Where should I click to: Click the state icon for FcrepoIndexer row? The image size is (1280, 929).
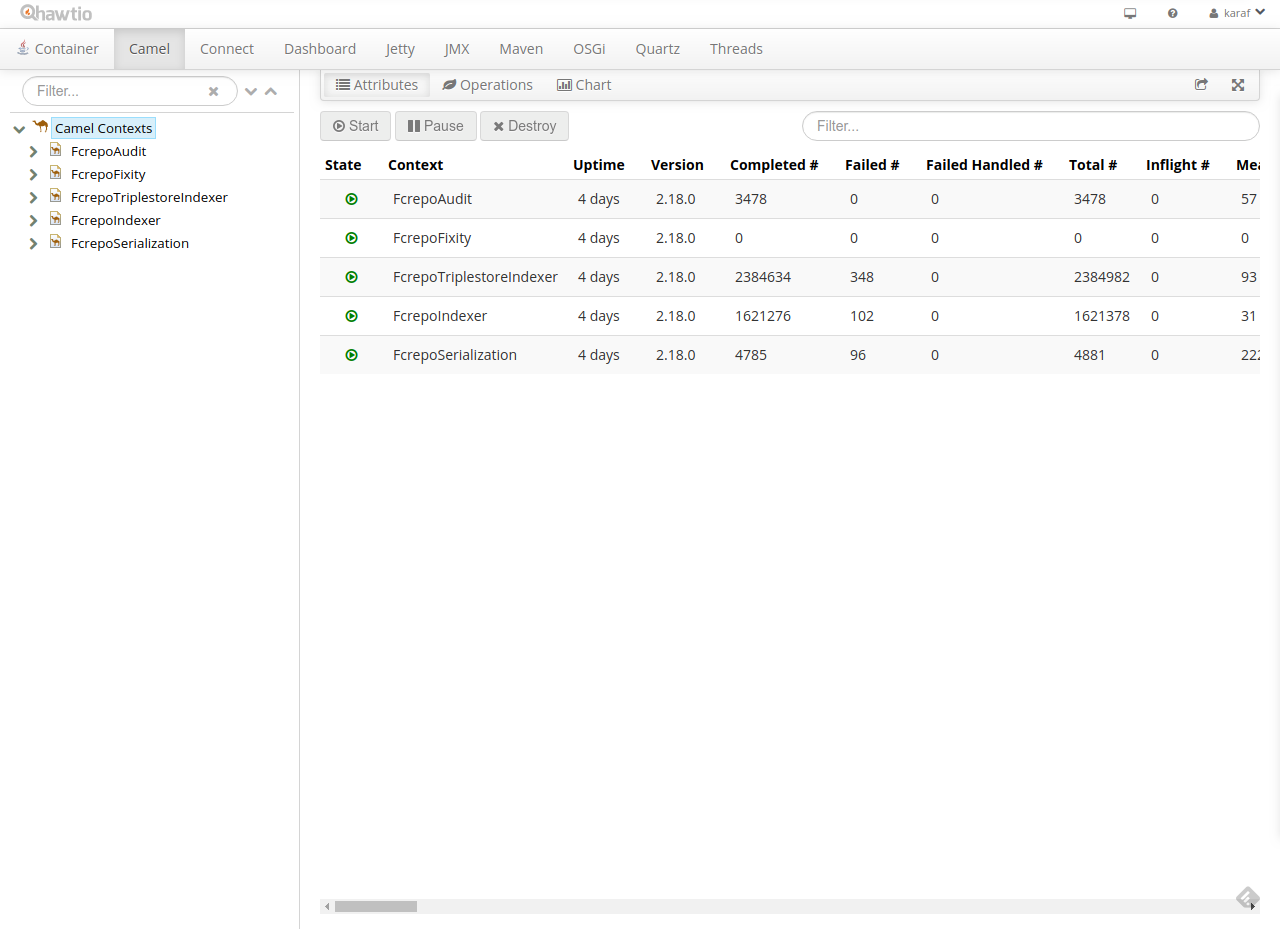click(351, 316)
